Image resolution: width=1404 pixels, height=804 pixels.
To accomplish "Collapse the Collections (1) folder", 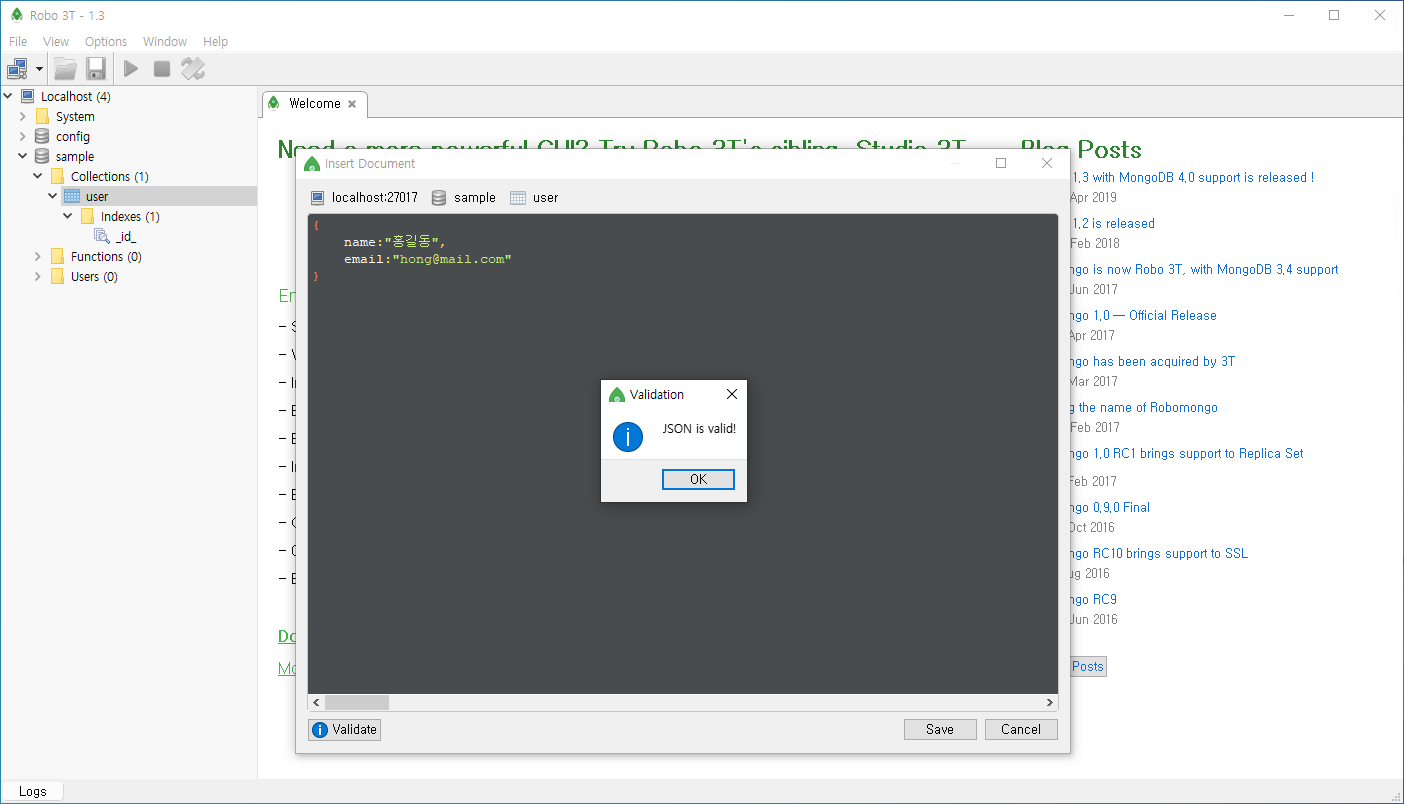I will tap(38, 176).
